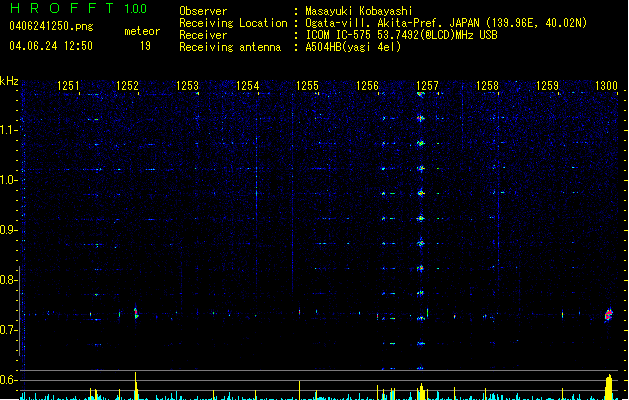Click the 1251 time marker
The height and width of the screenshot is (400, 629).
tap(68, 85)
